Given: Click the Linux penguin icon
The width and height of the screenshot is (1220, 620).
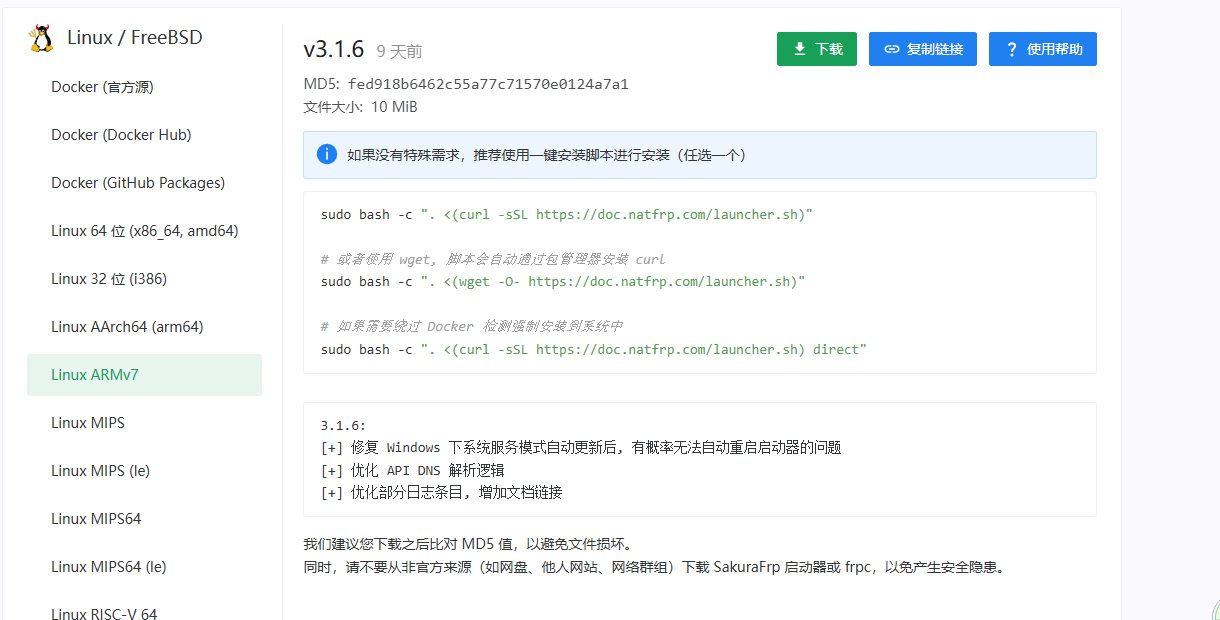Looking at the screenshot, I should pyautogui.click(x=41, y=38).
